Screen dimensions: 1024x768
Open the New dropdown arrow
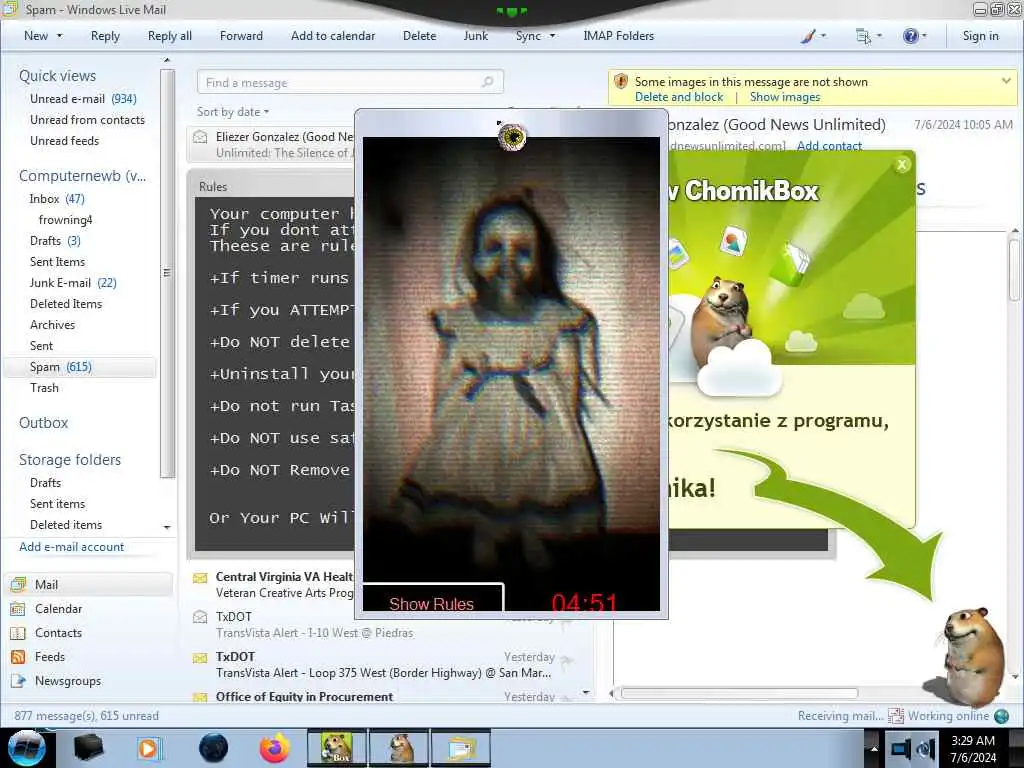(x=59, y=36)
